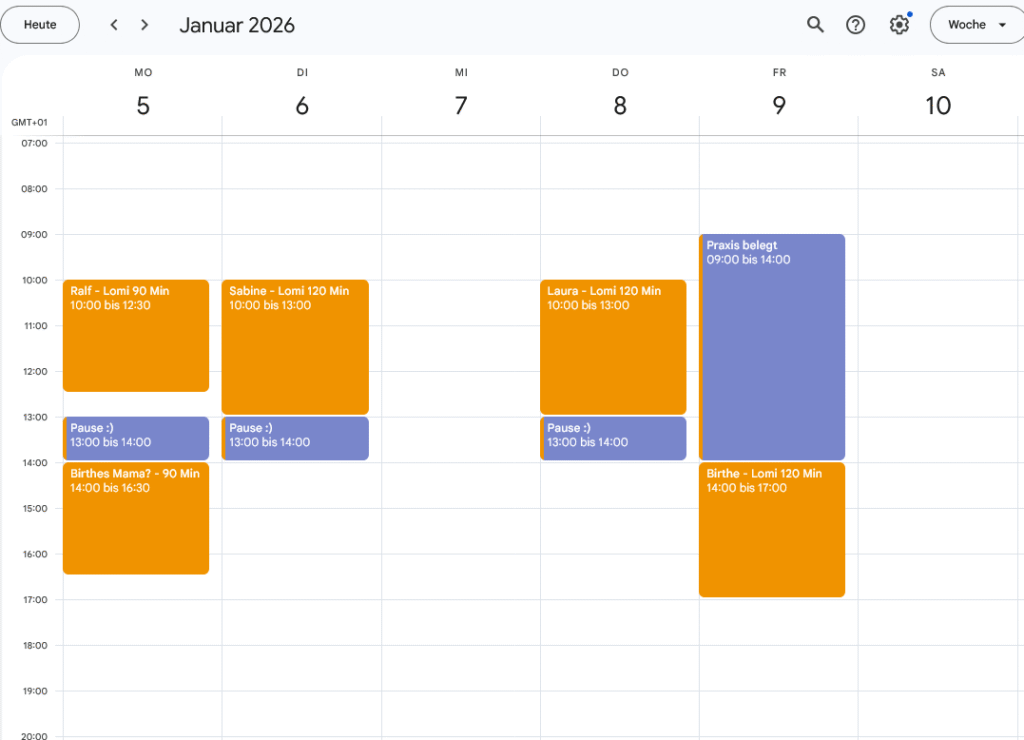Click the MI (Wednesday) column header

[461, 72]
